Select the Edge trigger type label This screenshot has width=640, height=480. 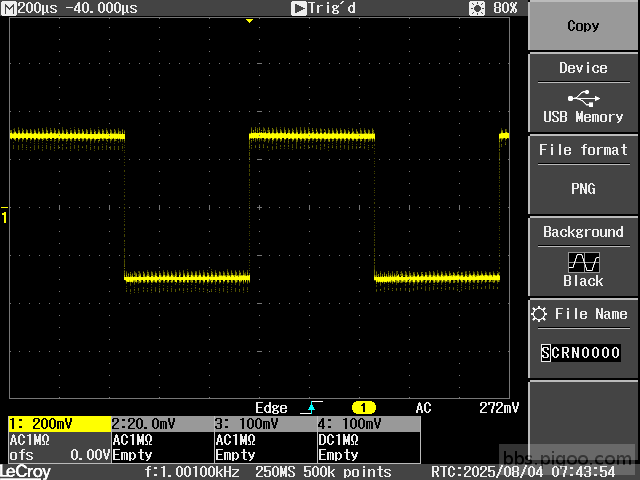[x=272, y=408]
